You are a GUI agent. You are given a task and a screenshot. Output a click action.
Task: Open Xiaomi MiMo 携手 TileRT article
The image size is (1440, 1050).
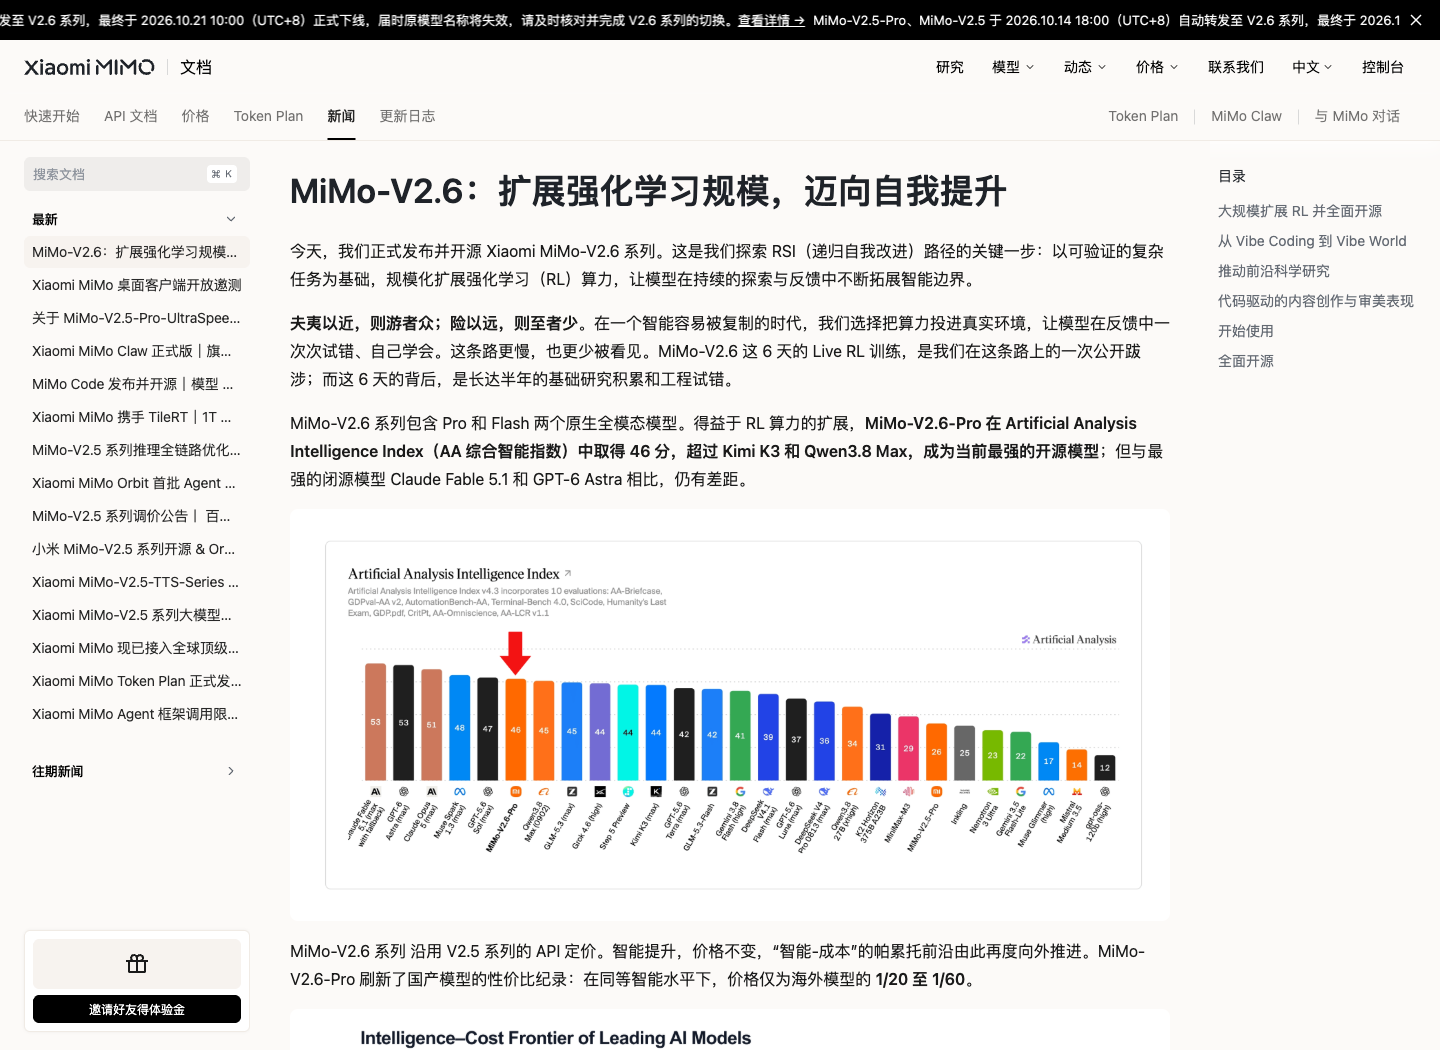(x=137, y=417)
